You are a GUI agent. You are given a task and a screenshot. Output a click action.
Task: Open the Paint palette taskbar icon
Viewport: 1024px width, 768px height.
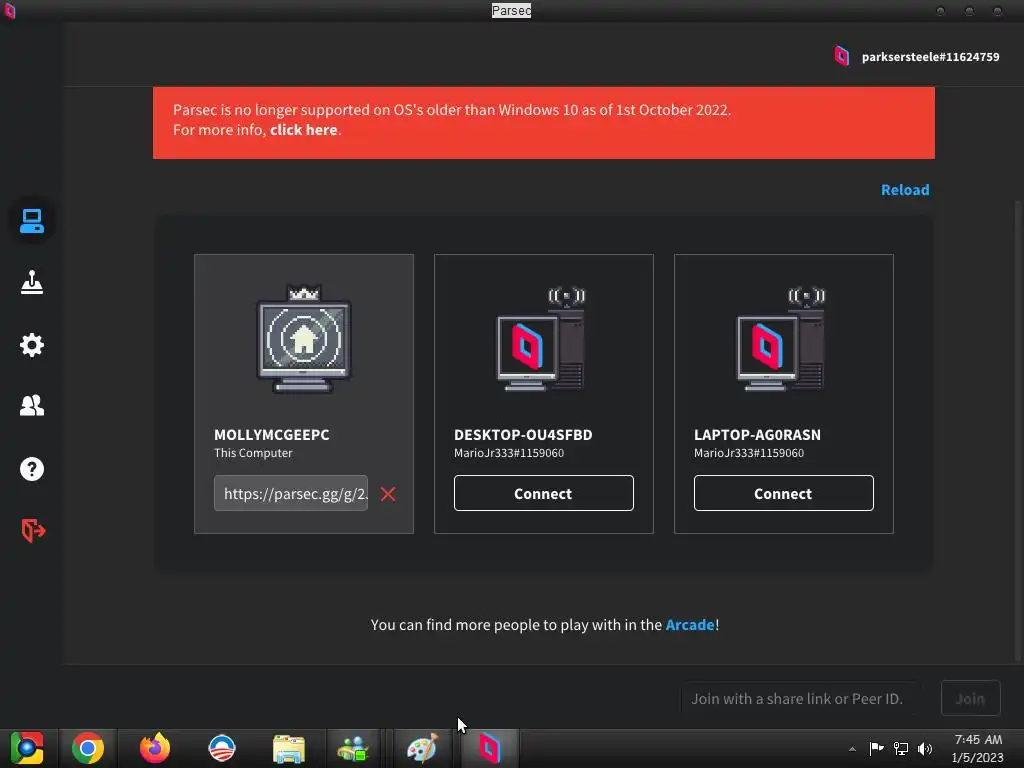pyautogui.click(x=422, y=748)
